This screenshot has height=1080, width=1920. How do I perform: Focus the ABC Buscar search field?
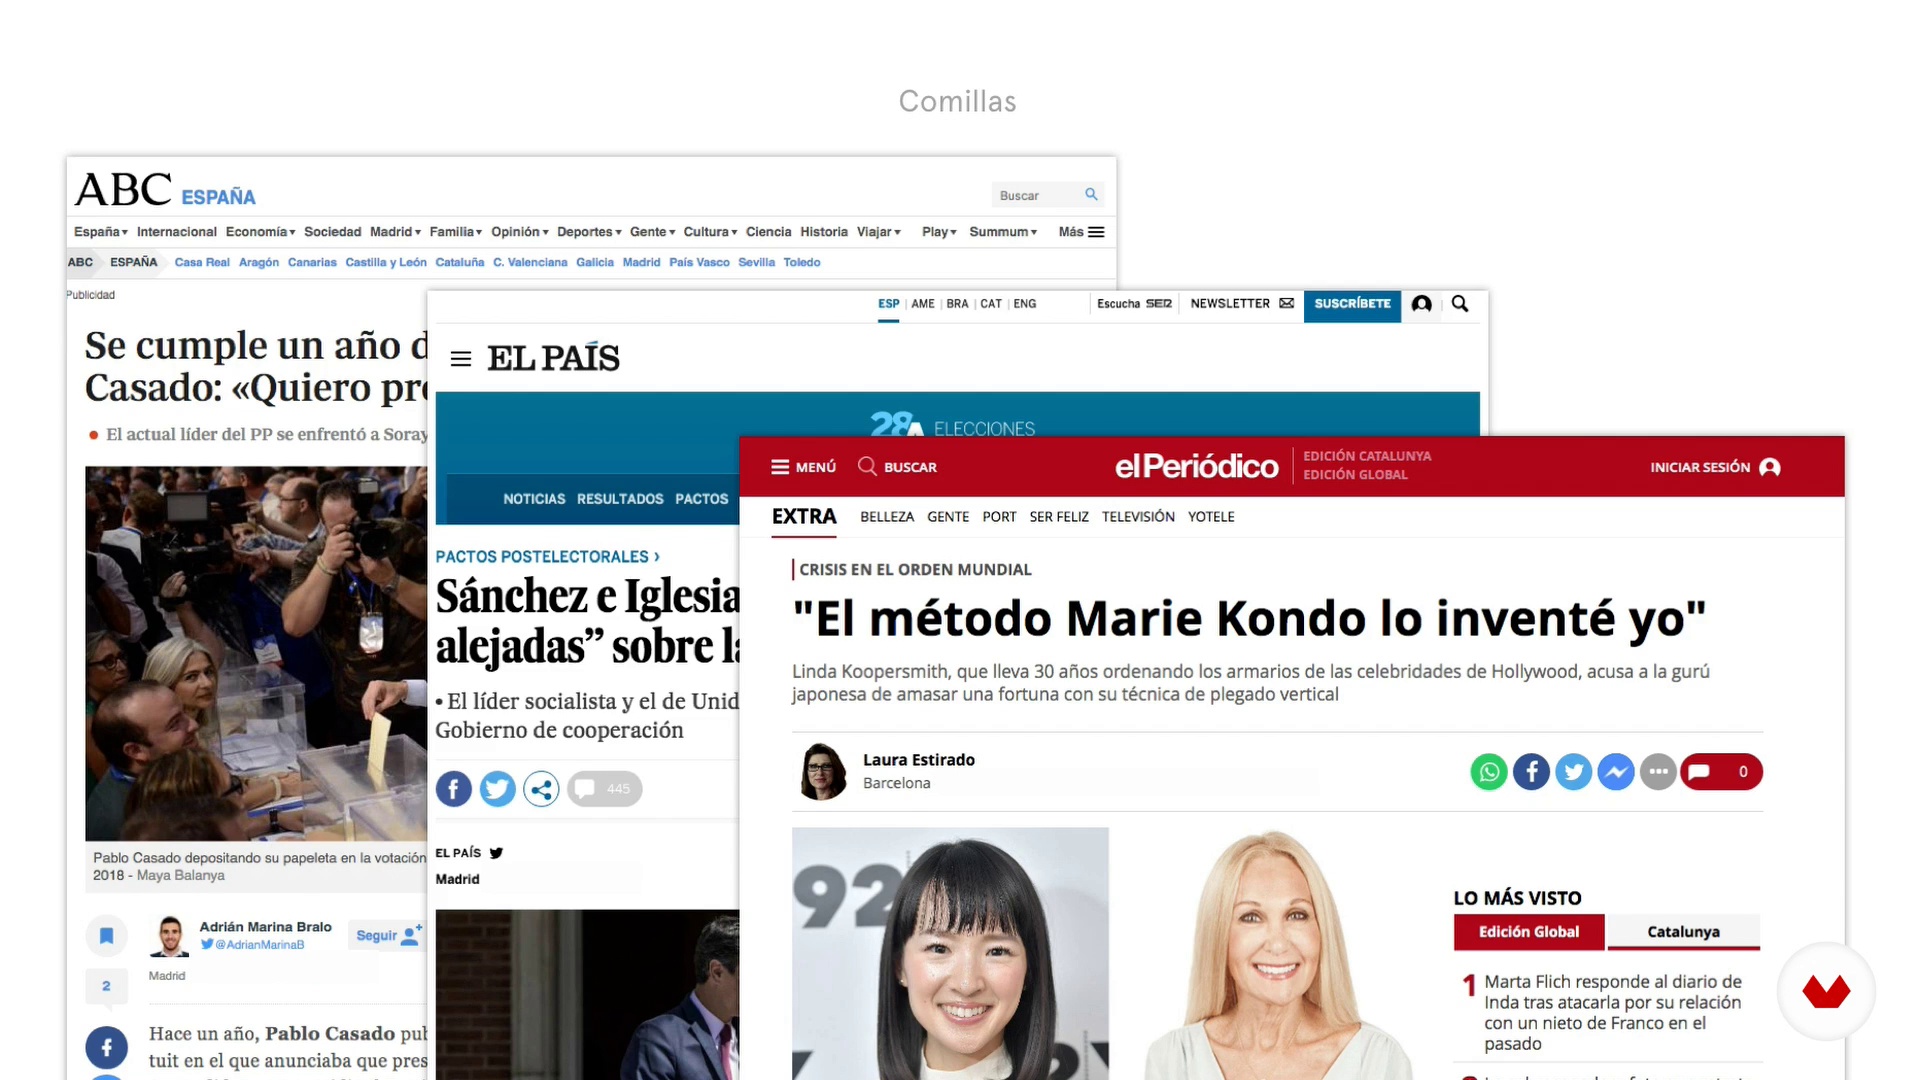click(x=1038, y=195)
